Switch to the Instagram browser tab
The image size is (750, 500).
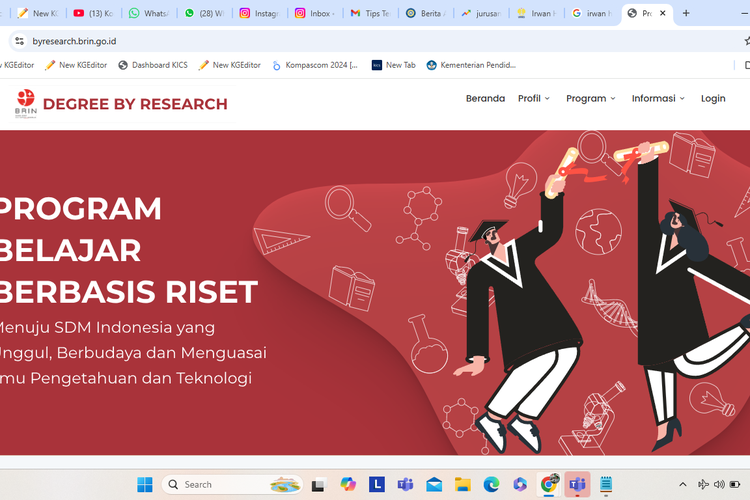[x=260, y=14]
